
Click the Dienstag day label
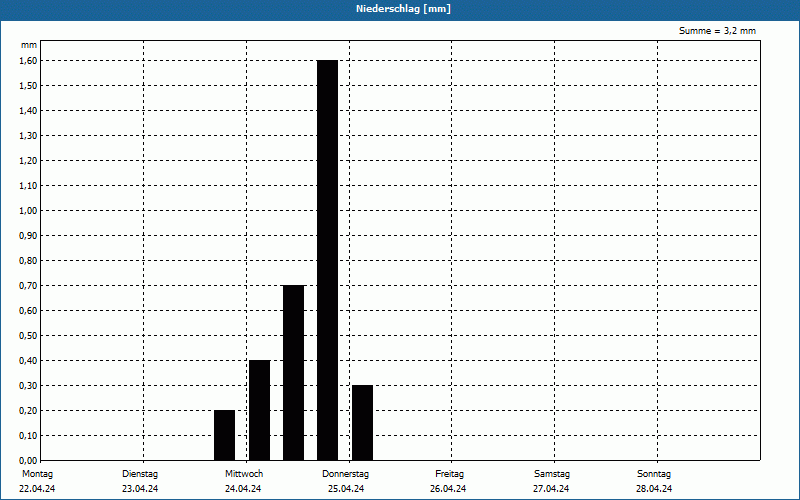tap(140, 474)
